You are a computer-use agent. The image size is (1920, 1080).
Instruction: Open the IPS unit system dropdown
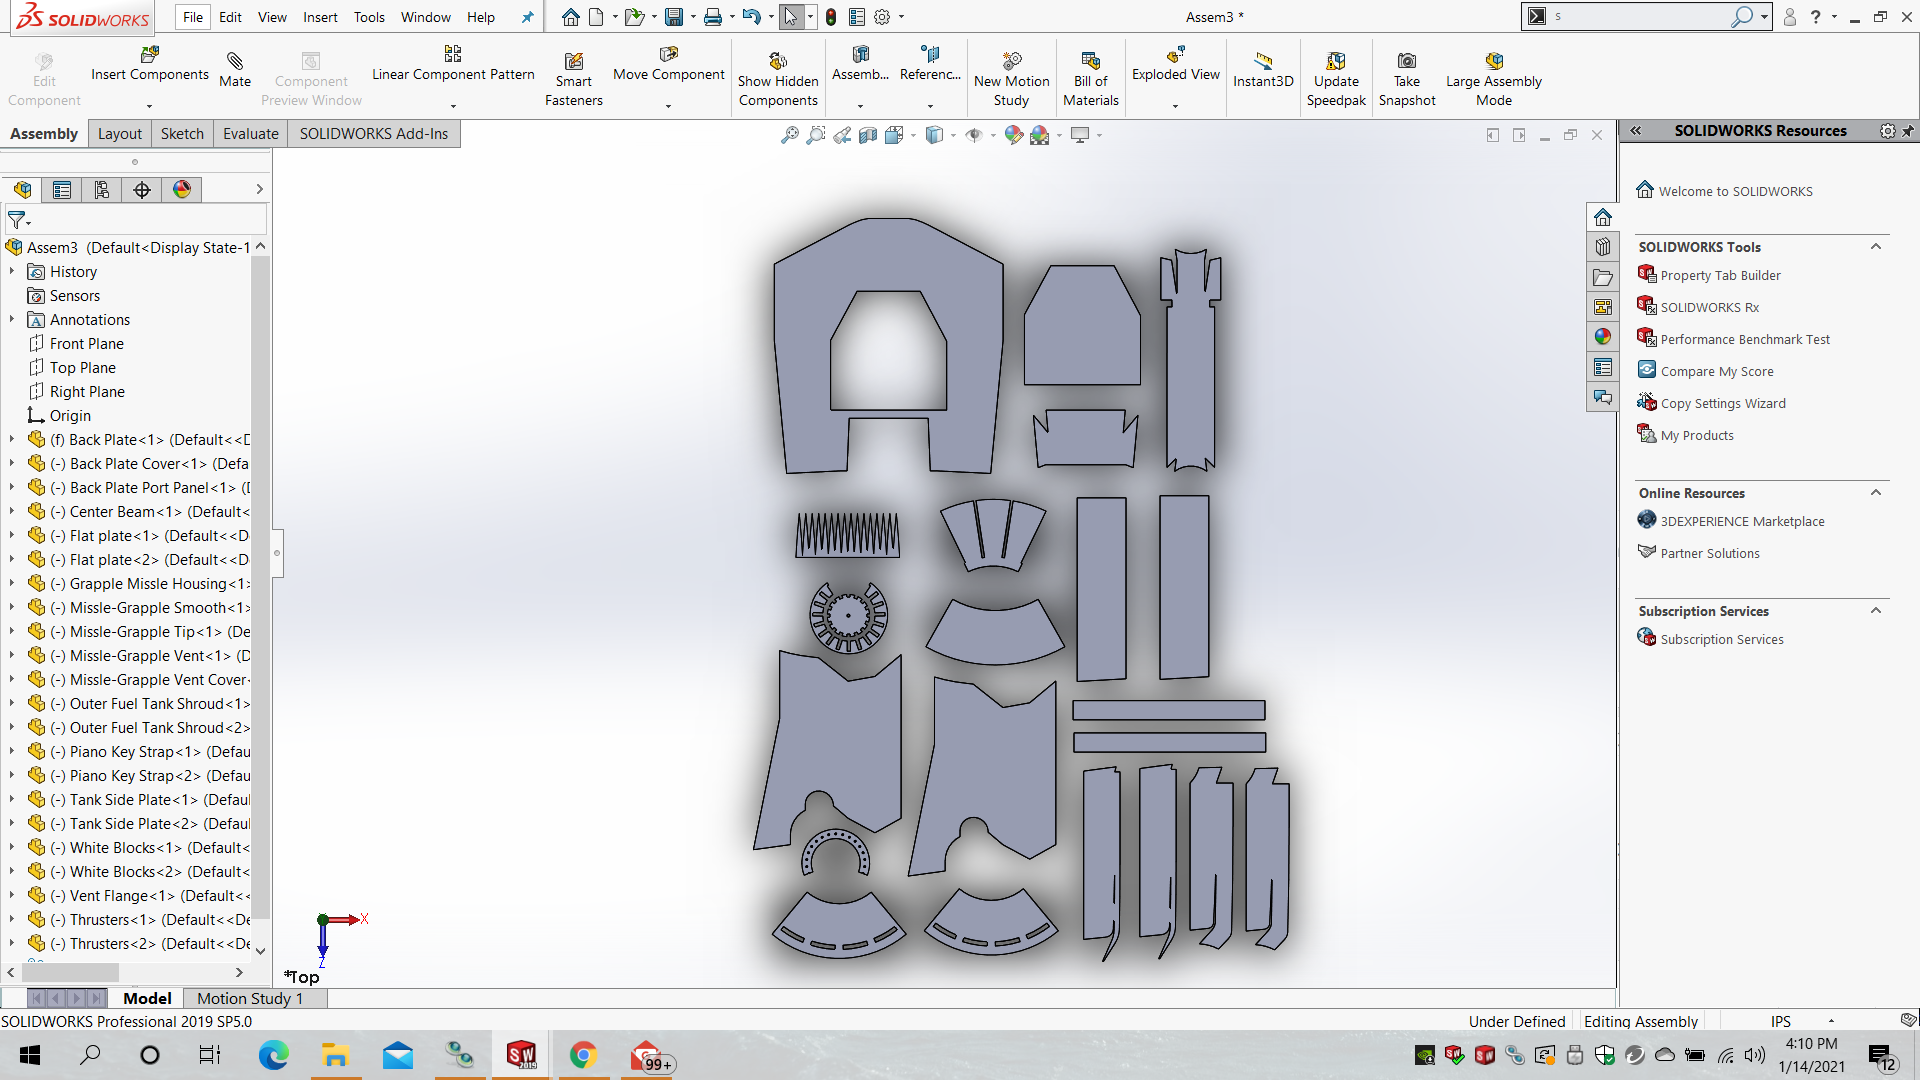pos(1831,1021)
